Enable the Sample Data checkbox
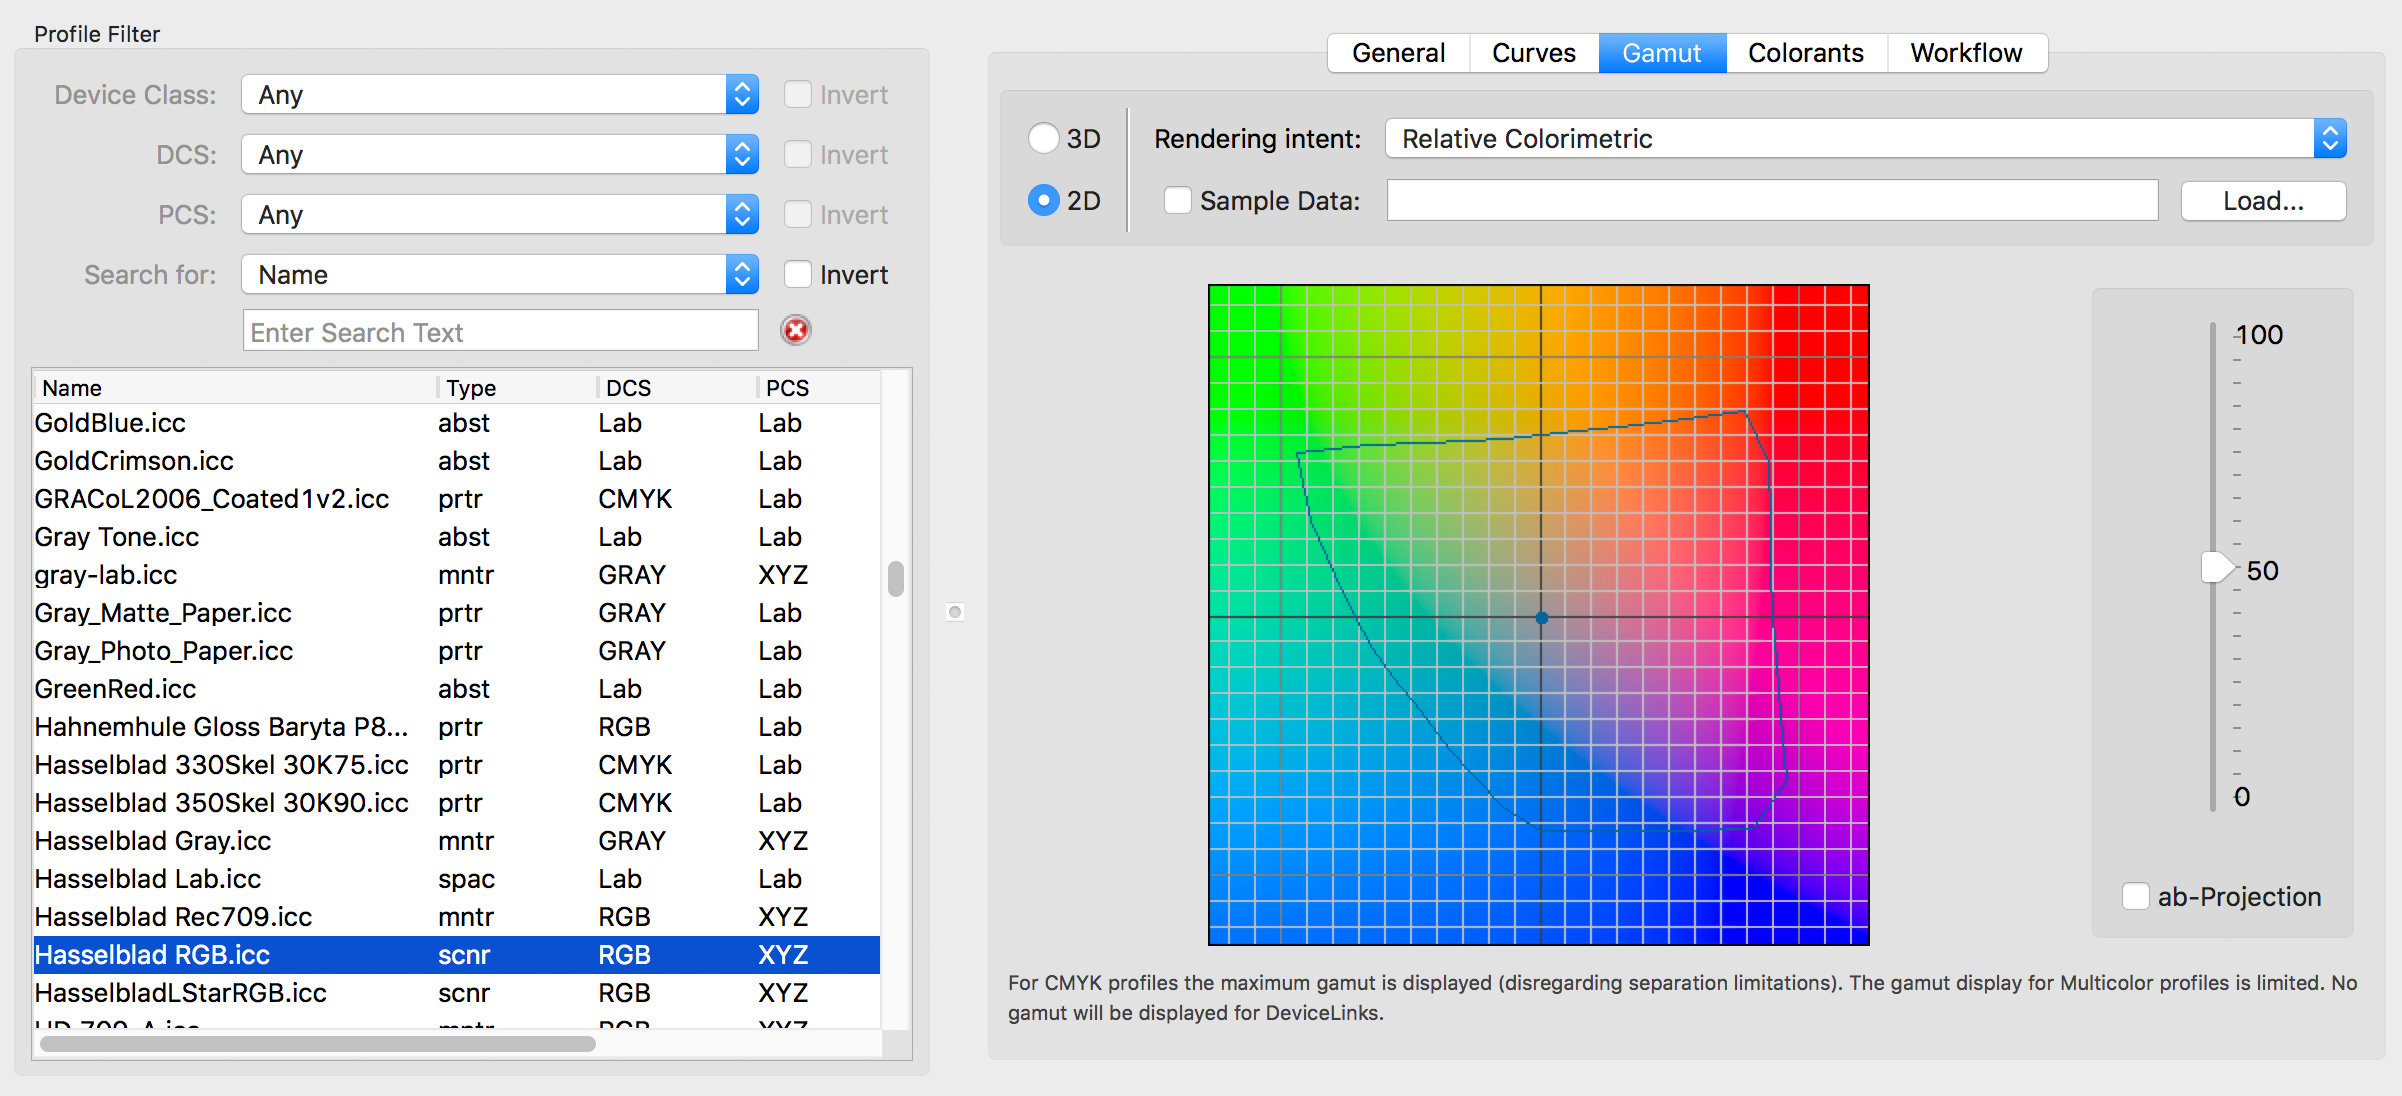Image resolution: width=2402 pixels, height=1096 pixels. pos(1178,201)
